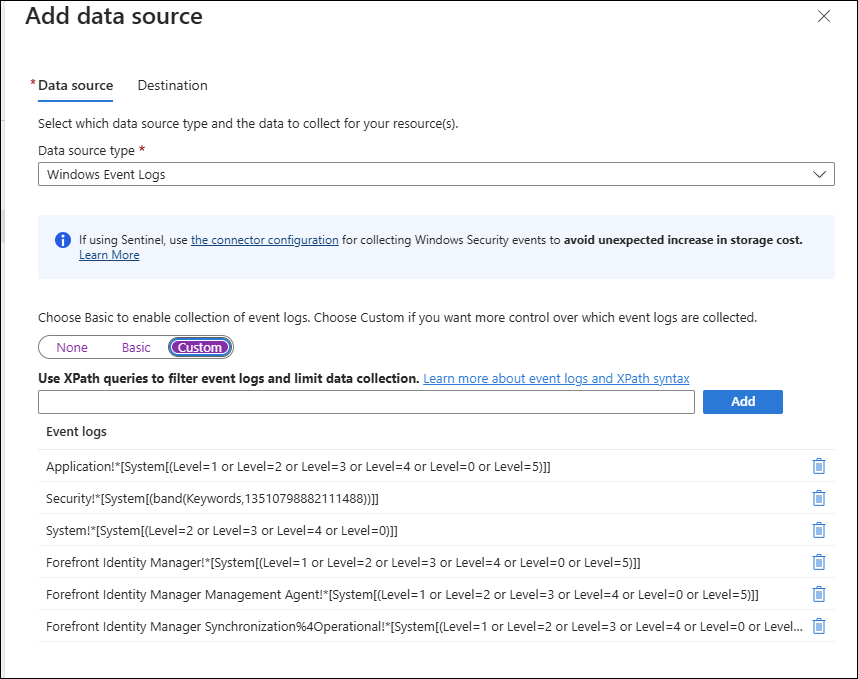Open Learn more about XPath syntax link
The width and height of the screenshot is (858, 679).
pyautogui.click(x=556, y=379)
